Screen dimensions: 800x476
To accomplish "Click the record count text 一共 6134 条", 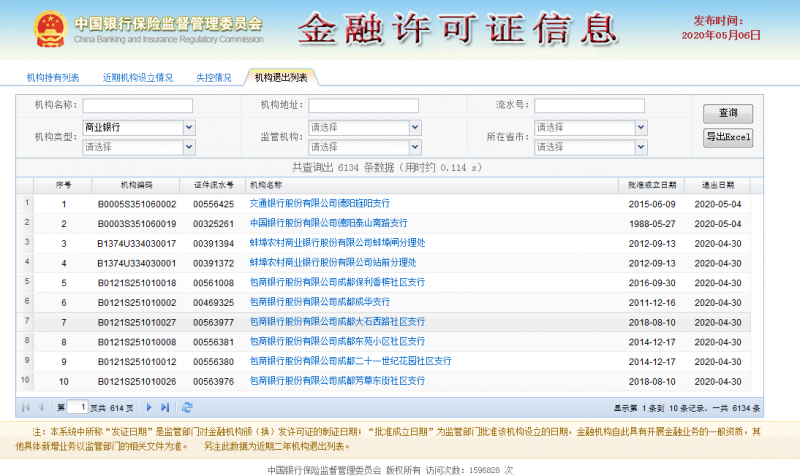I will pos(736,408).
